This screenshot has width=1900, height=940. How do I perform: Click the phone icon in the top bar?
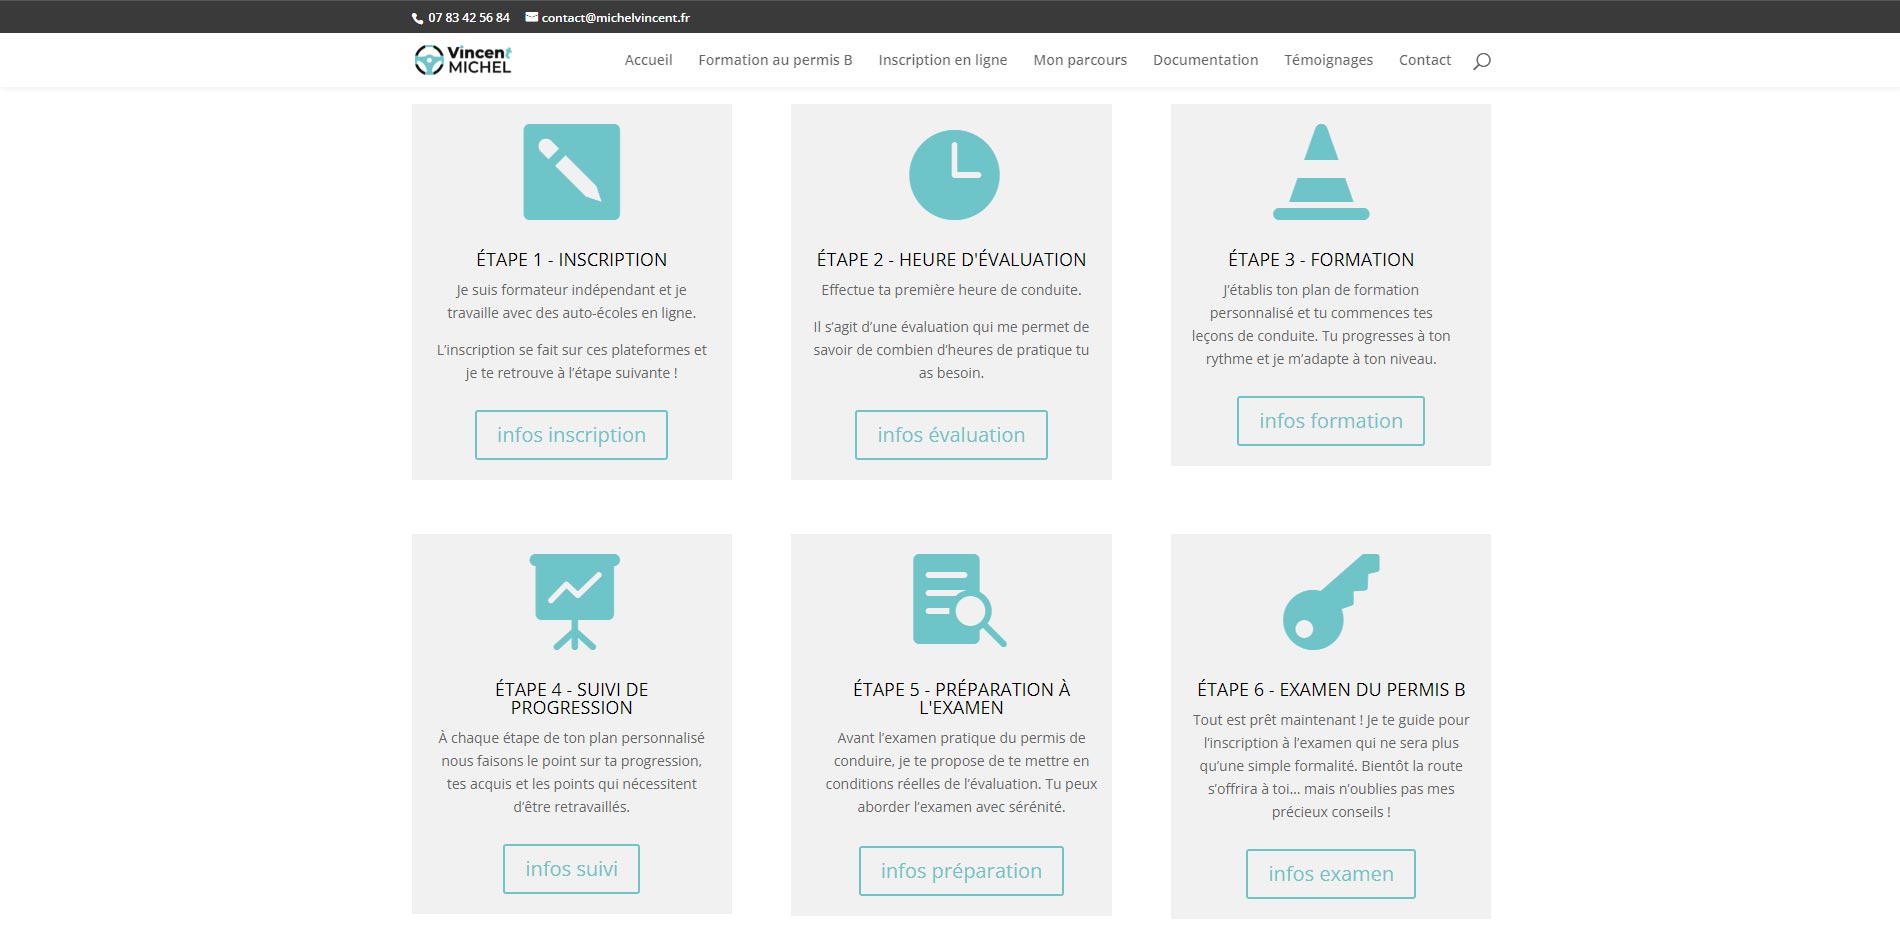click(x=418, y=18)
